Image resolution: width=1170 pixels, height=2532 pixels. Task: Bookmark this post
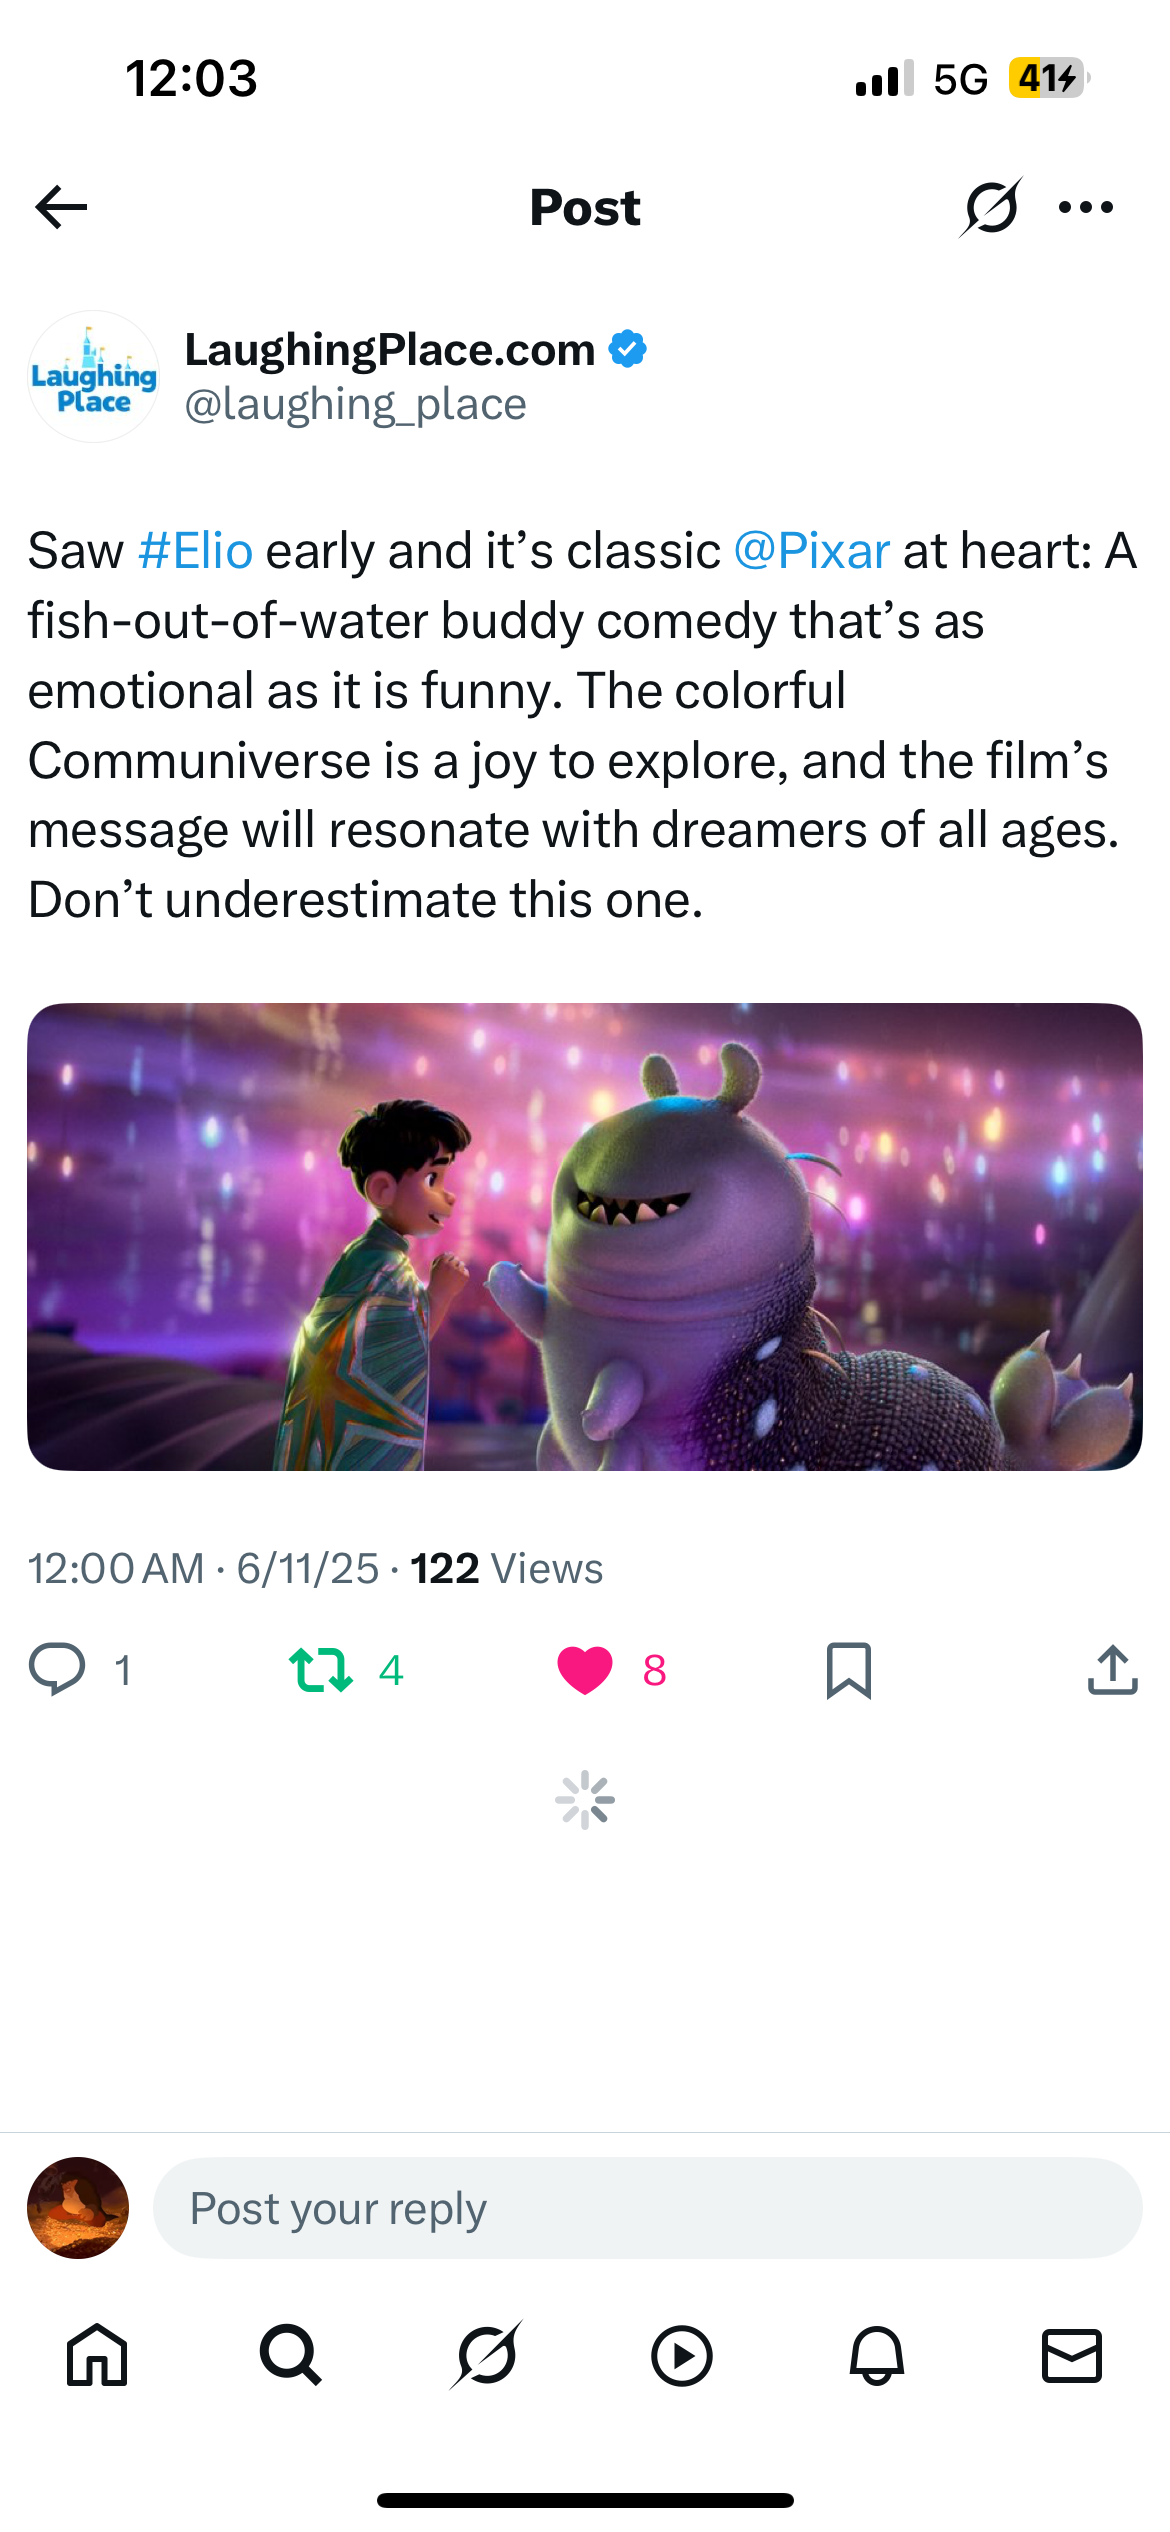[849, 1670]
